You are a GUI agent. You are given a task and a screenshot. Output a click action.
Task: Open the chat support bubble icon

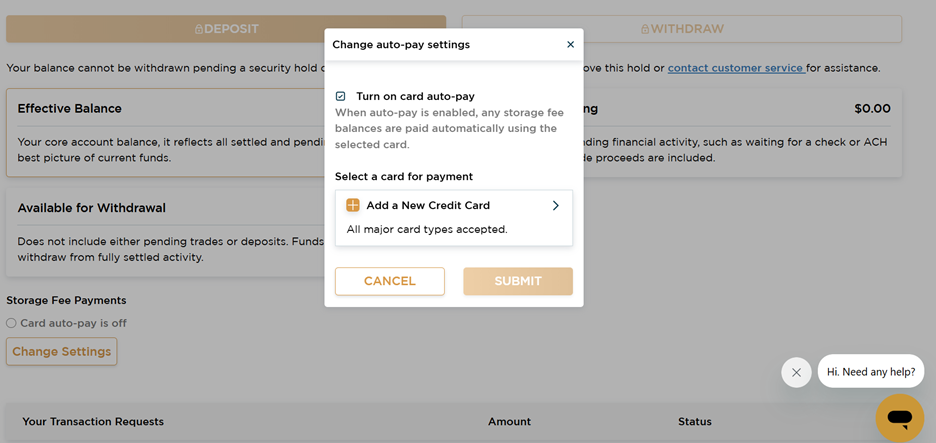tap(900, 418)
